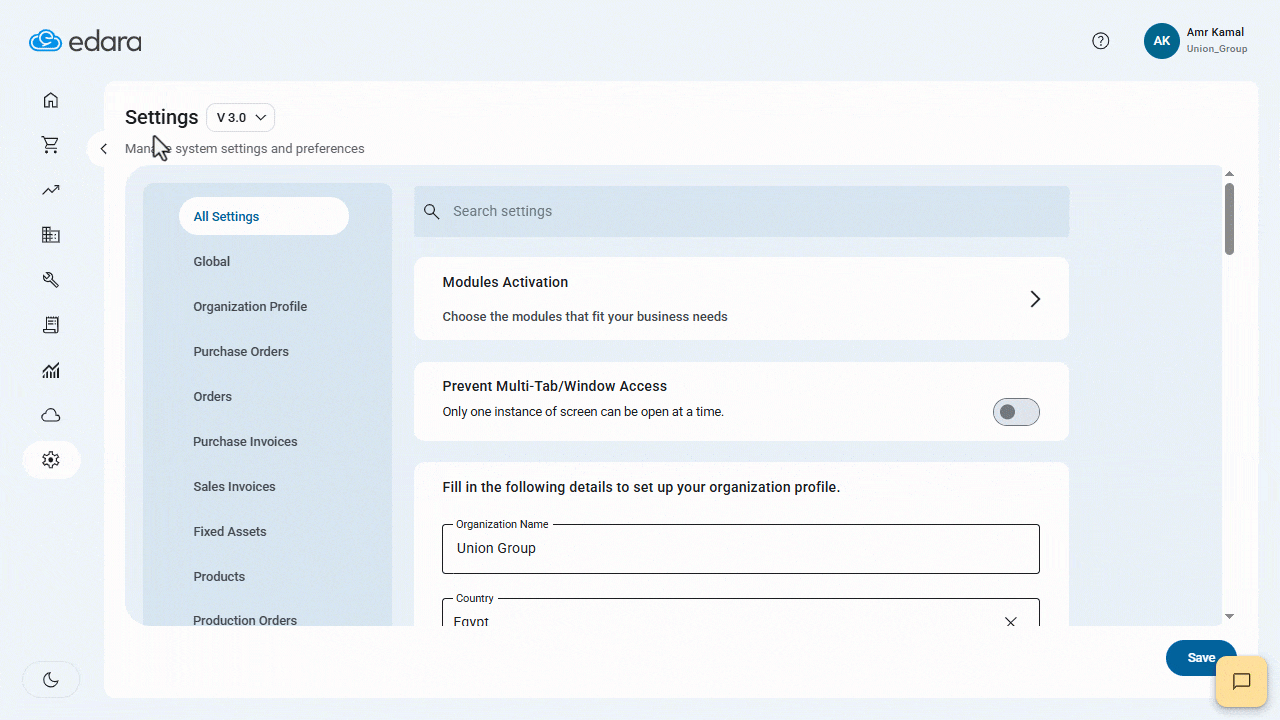
Task: Click the Save button
Action: [1201, 657]
